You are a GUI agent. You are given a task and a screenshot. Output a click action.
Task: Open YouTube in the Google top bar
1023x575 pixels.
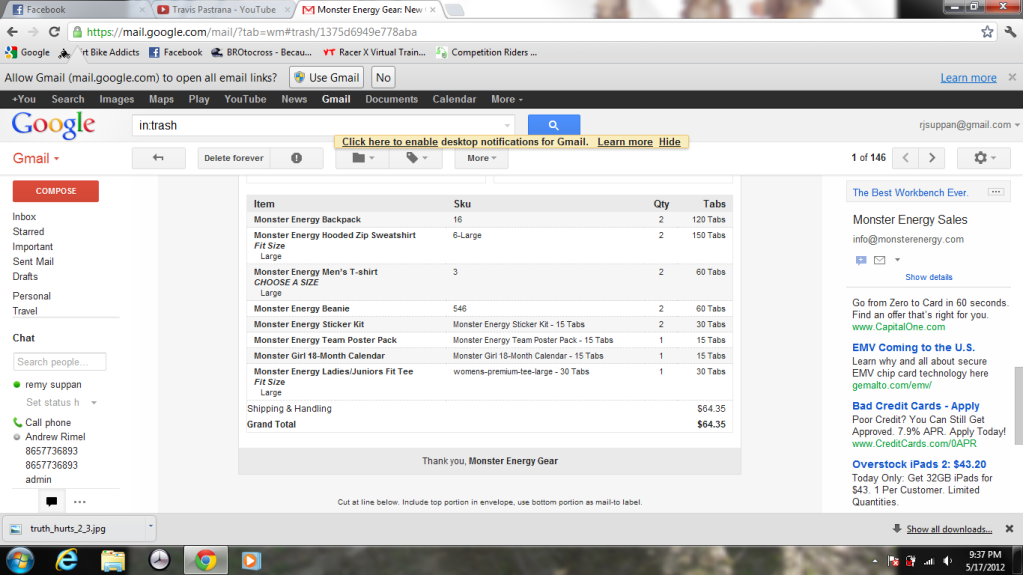[x=245, y=99]
